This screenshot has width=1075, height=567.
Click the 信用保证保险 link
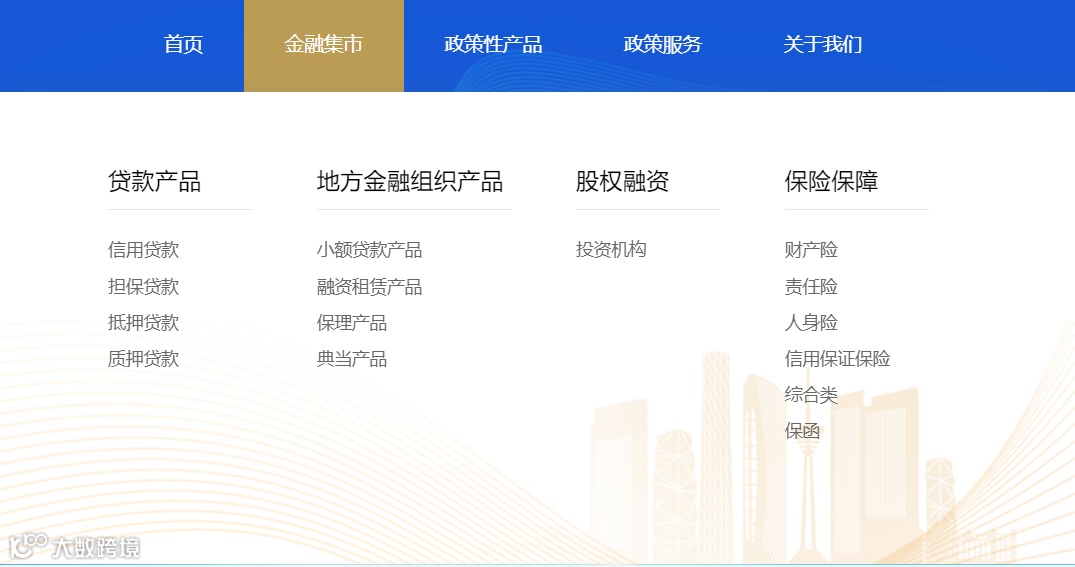[838, 359]
